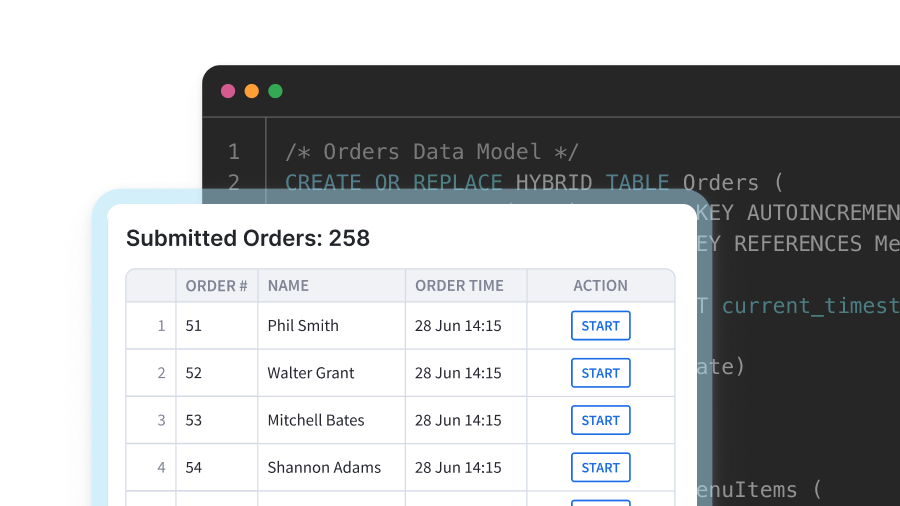Start order 51 for Phil Smith
This screenshot has height=506, width=900.
coord(600,326)
